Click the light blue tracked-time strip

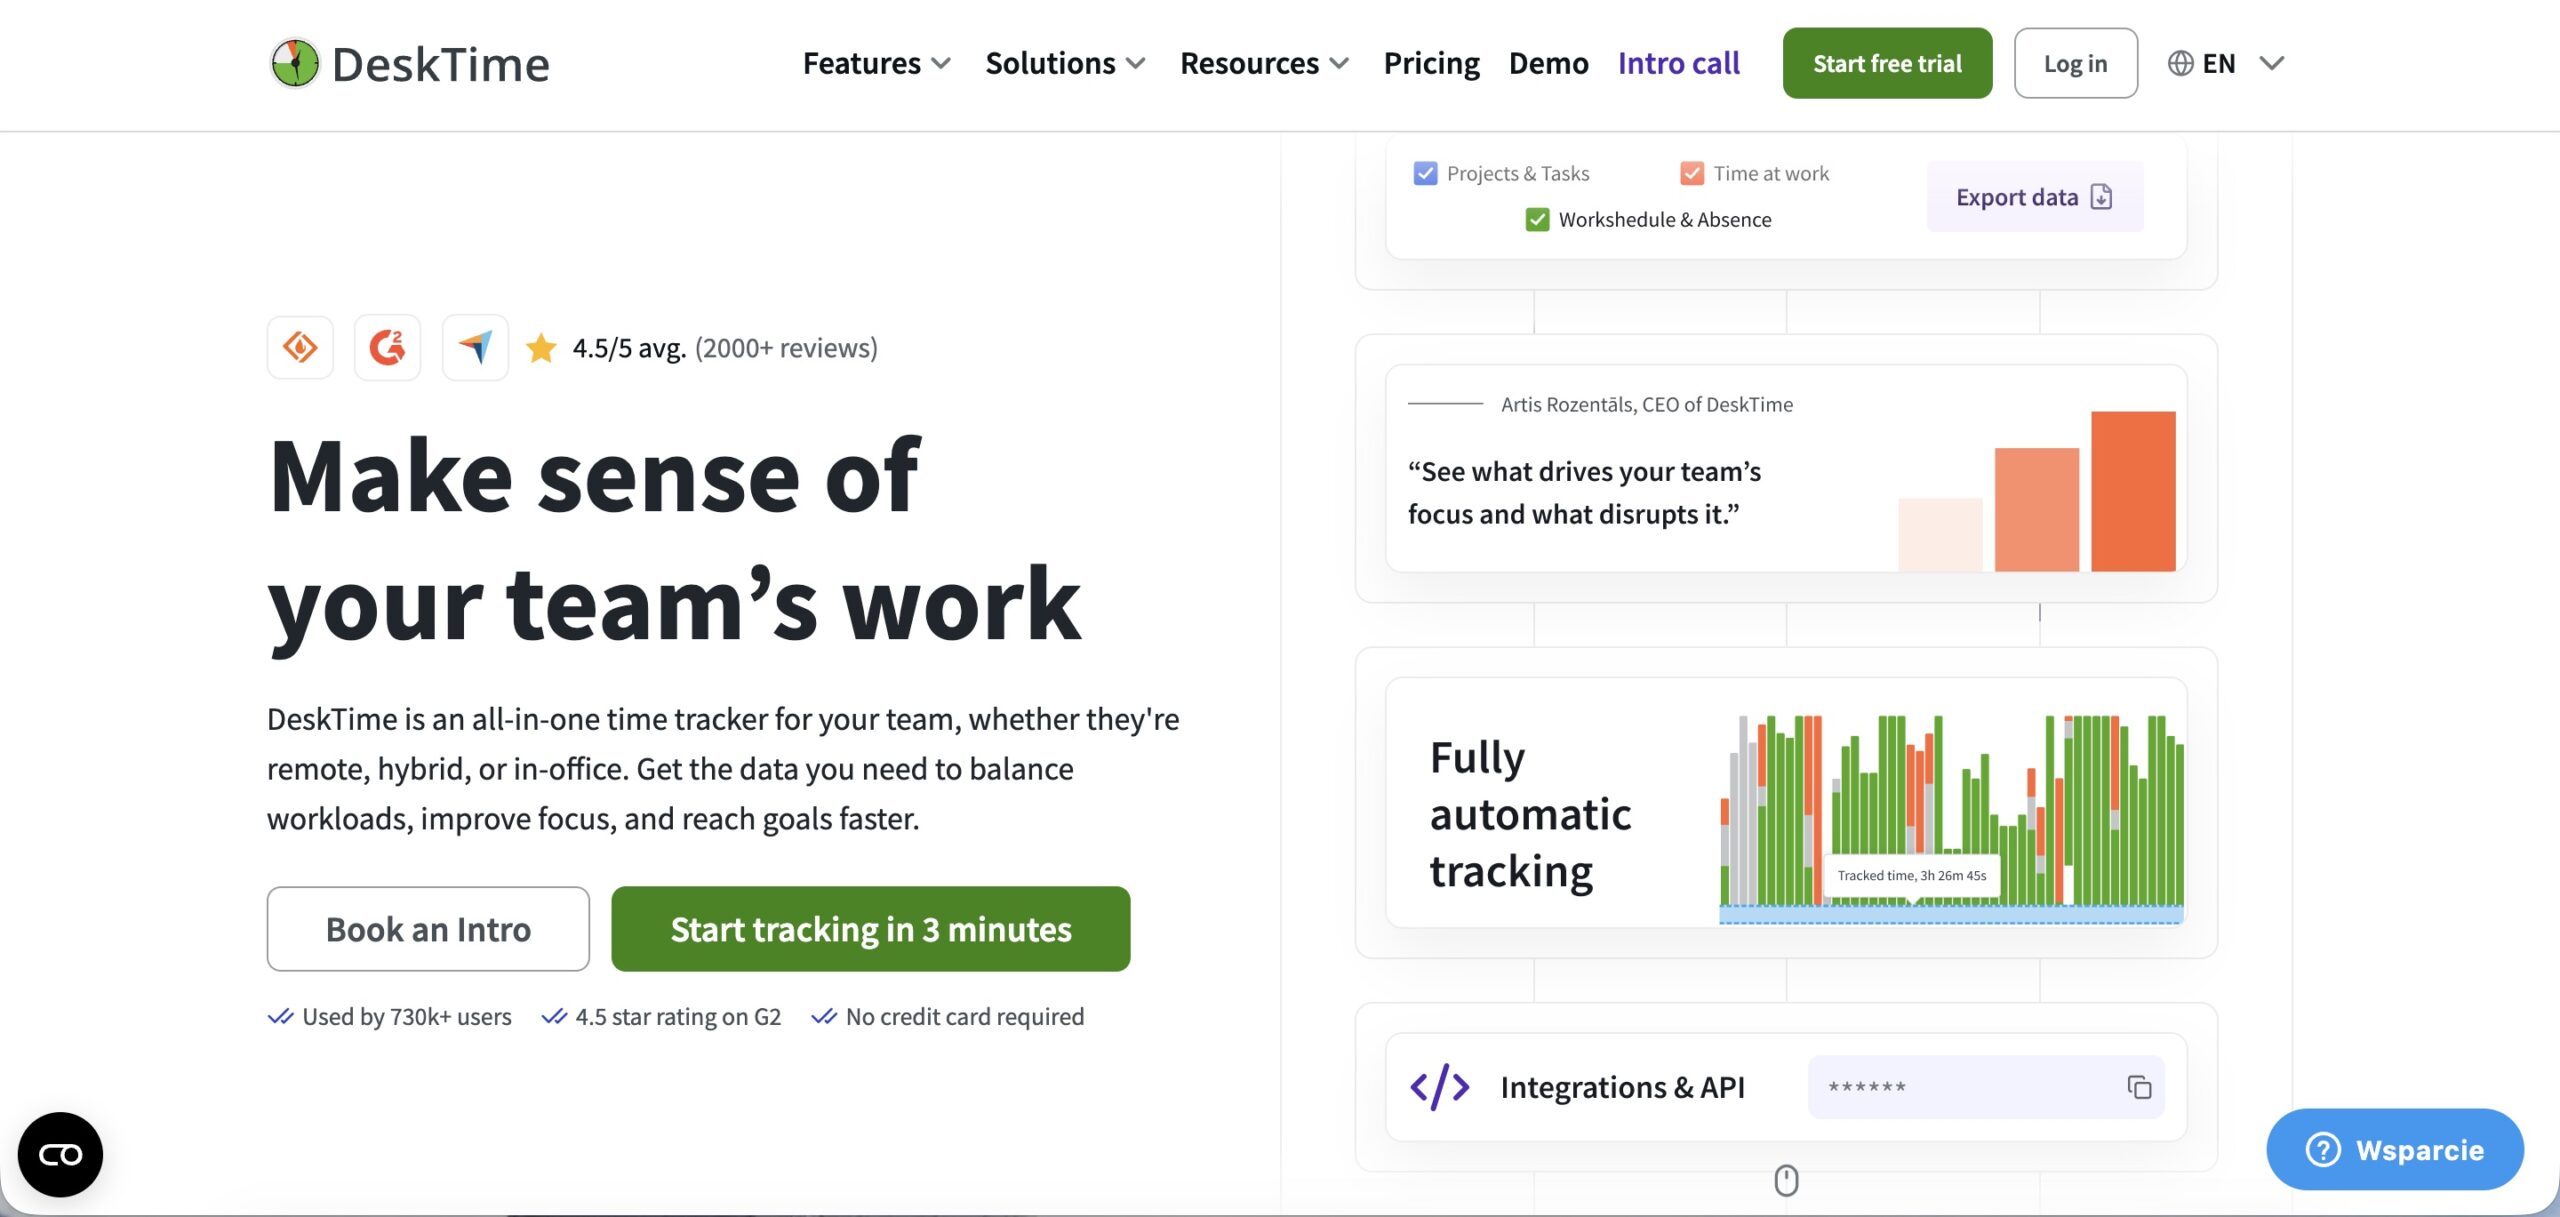tap(1951, 914)
